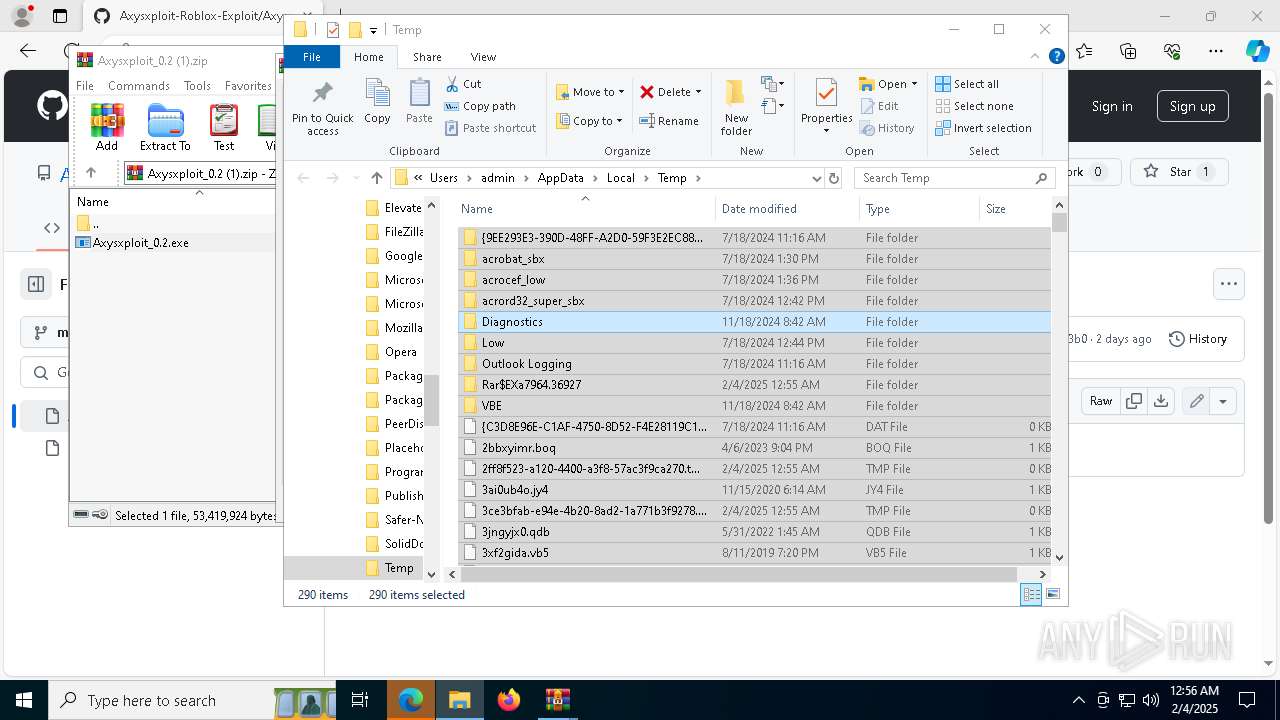Switch to the Share tab
This screenshot has width=1280, height=720.
coord(427,57)
